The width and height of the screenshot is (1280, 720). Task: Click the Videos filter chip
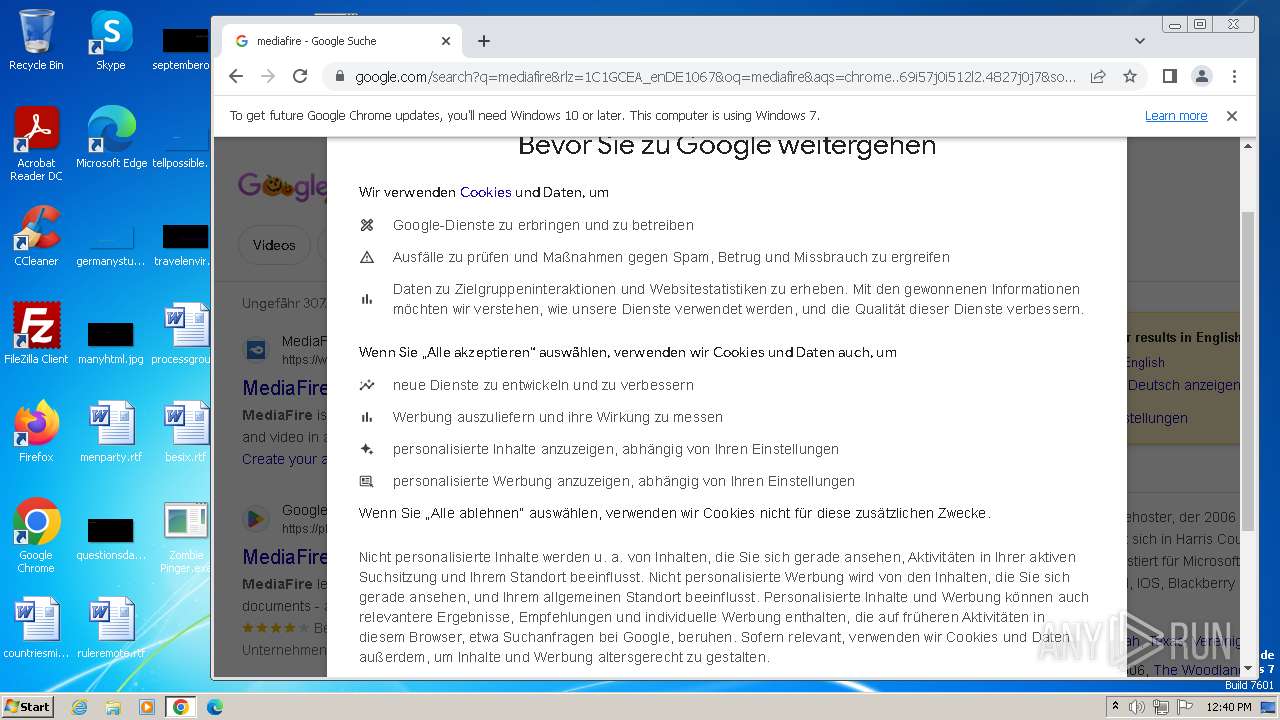(x=274, y=245)
